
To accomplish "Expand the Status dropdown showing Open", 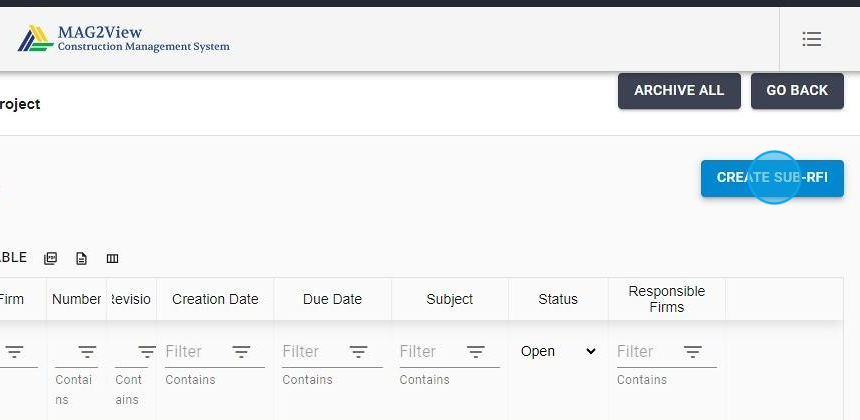I will point(558,352).
